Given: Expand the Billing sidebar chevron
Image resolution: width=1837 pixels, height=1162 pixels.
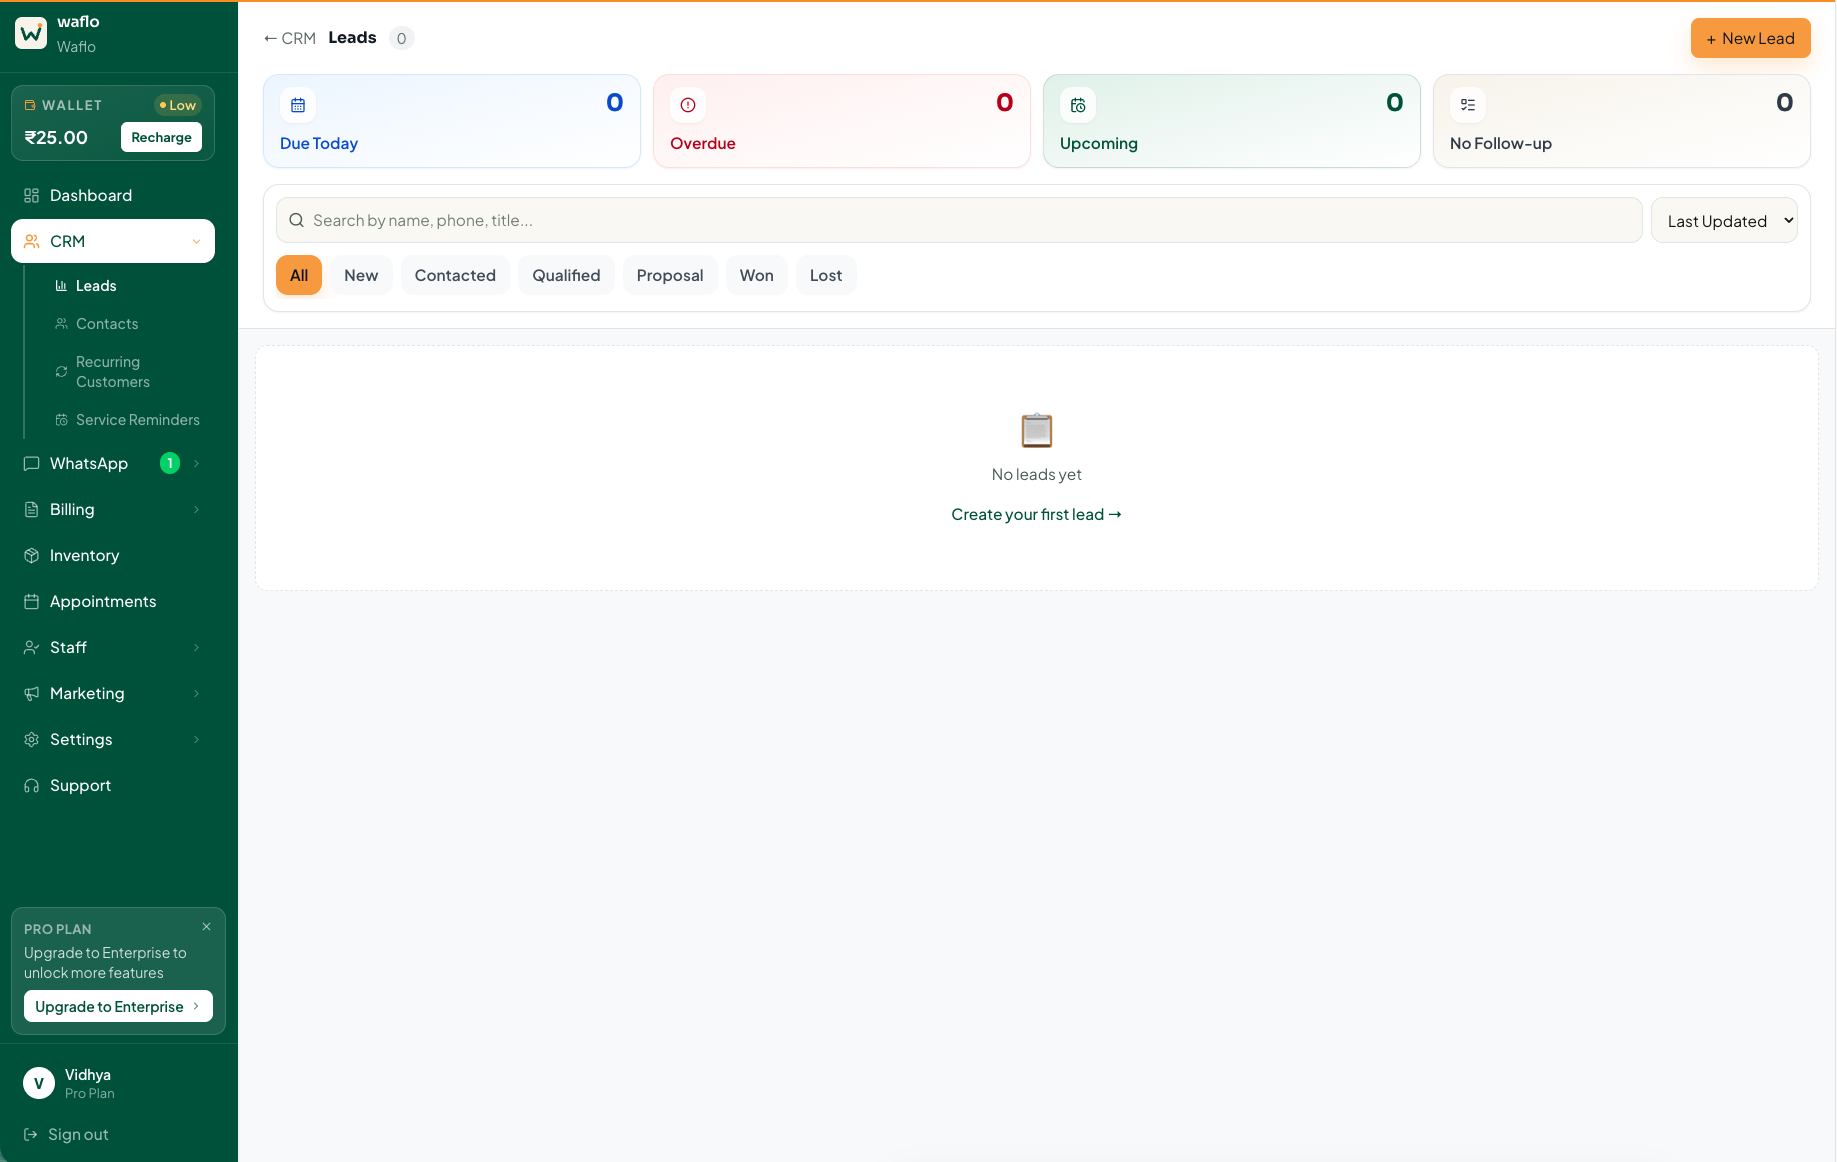Looking at the screenshot, I should pyautogui.click(x=196, y=509).
